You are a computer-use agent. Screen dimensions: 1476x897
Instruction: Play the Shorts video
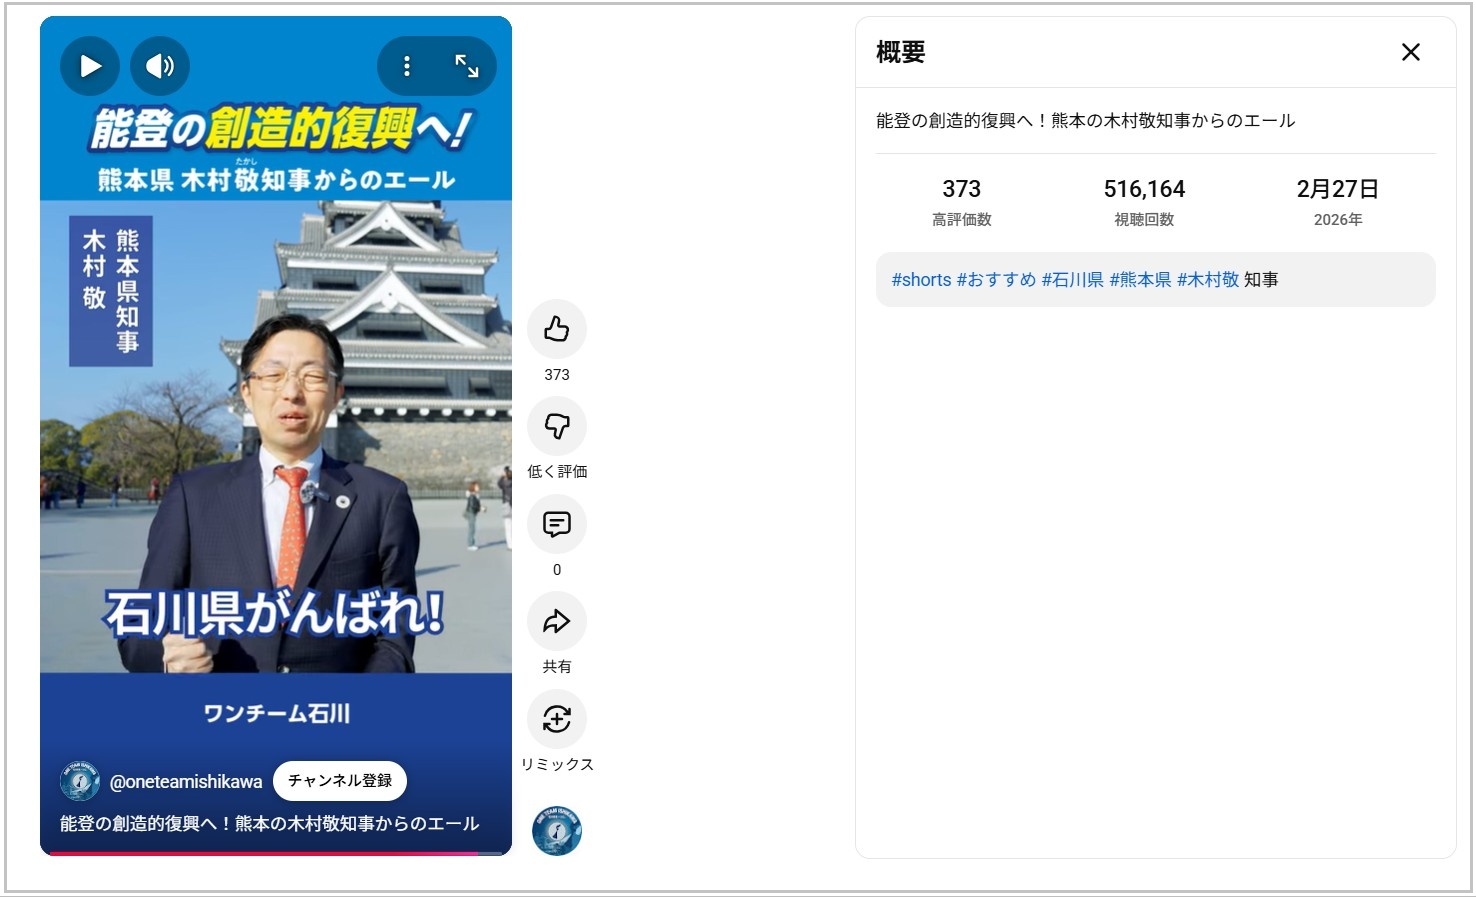click(x=90, y=66)
